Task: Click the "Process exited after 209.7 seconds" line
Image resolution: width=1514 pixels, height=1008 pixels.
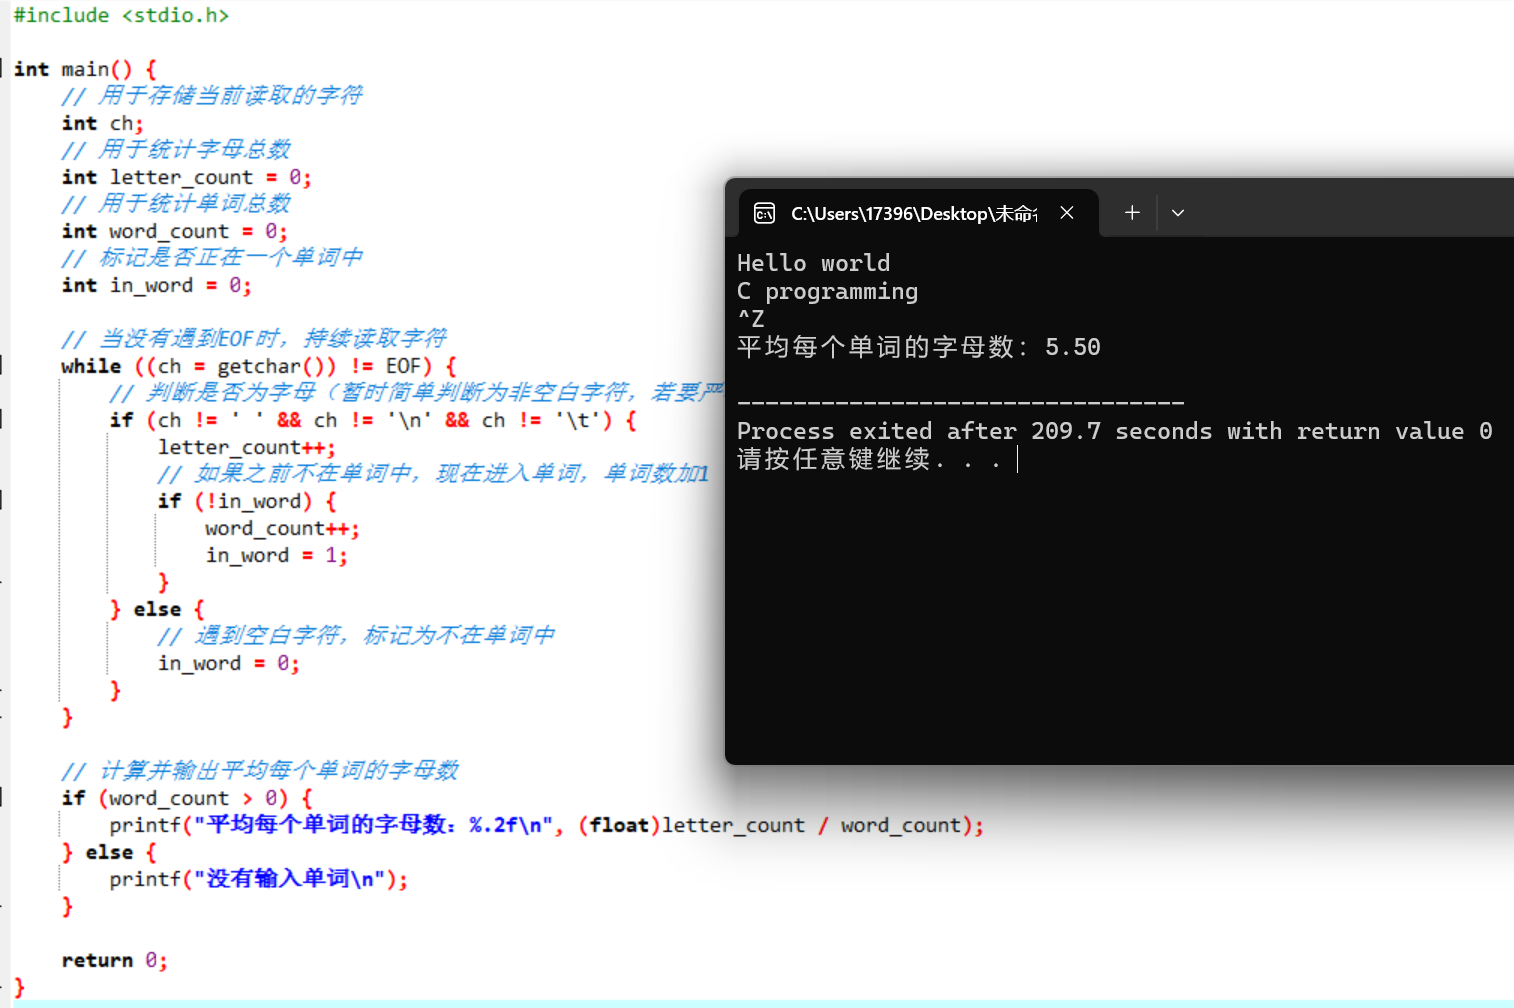Action: click(x=1114, y=431)
